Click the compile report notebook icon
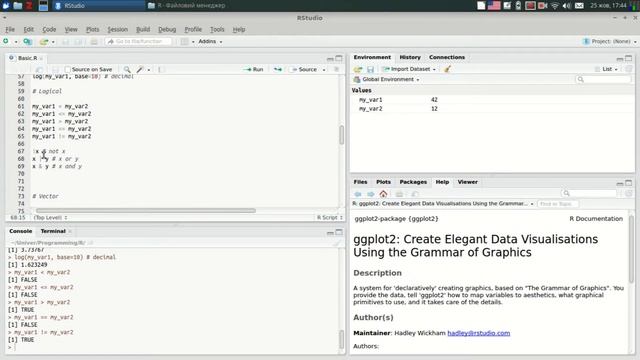This screenshot has height=360, width=640. [161, 69]
